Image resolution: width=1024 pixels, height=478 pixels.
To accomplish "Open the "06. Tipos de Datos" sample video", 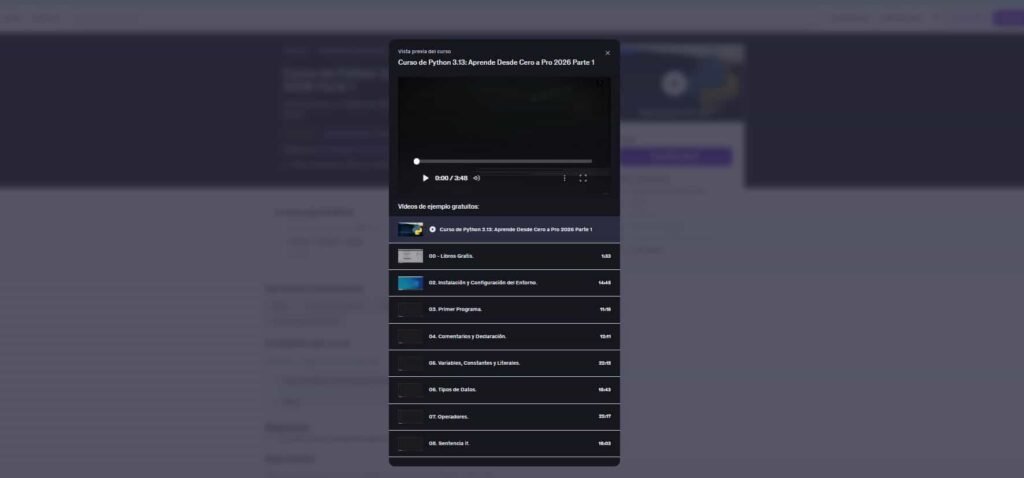I will (x=457, y=390).
